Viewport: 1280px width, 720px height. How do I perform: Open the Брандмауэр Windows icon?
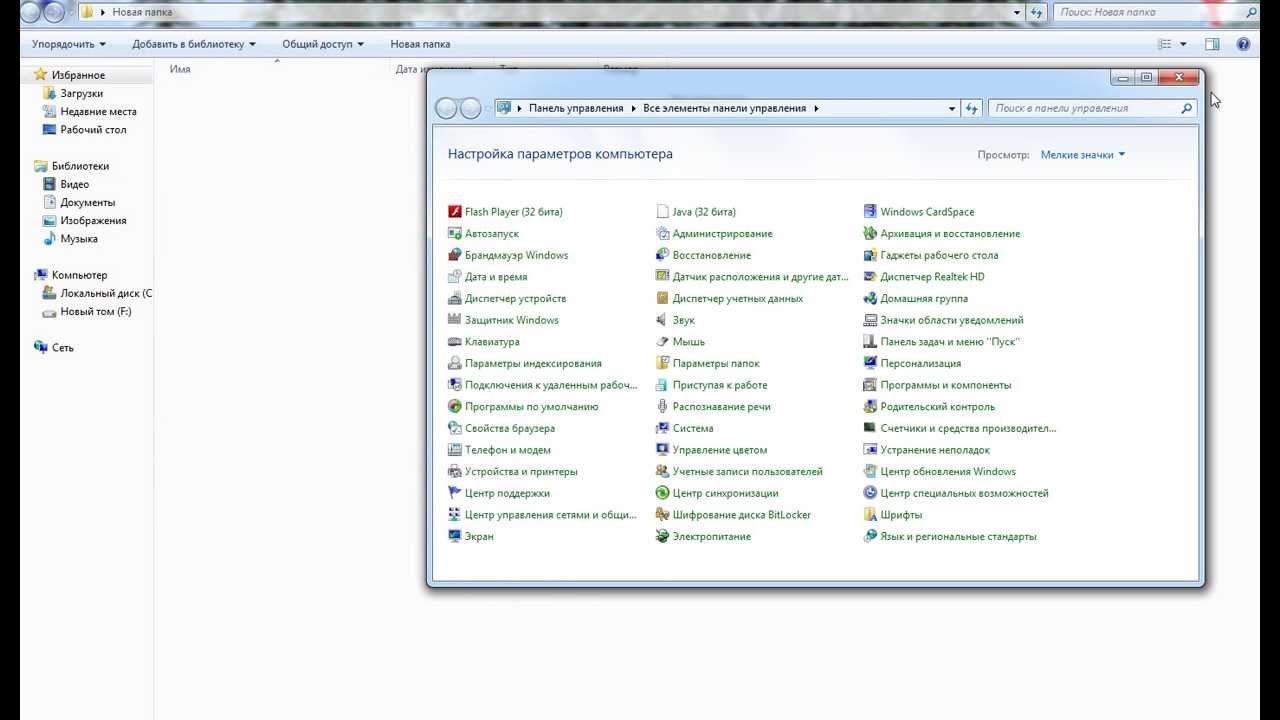[x=455, y=255]
